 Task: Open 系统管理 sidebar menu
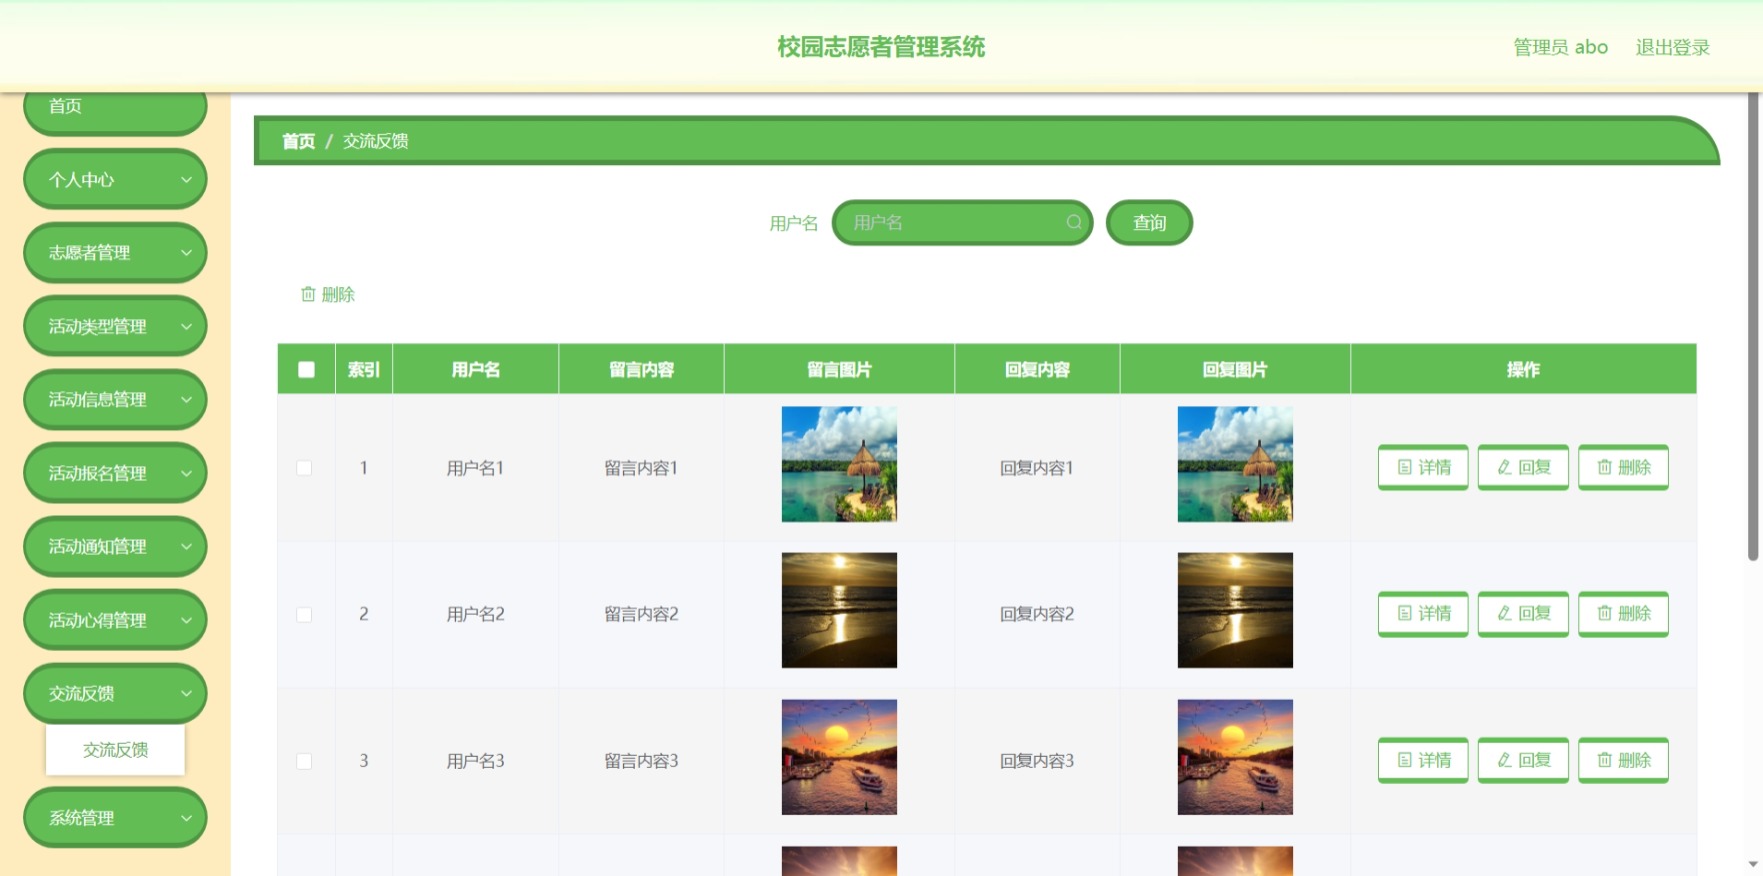[x=115, y=818]
